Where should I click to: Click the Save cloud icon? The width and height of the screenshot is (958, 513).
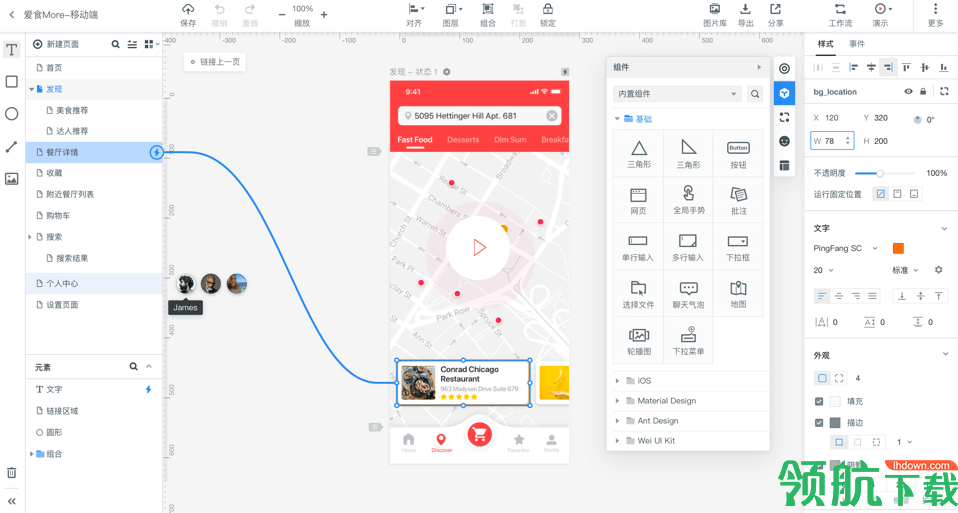(x=188, y=9)
